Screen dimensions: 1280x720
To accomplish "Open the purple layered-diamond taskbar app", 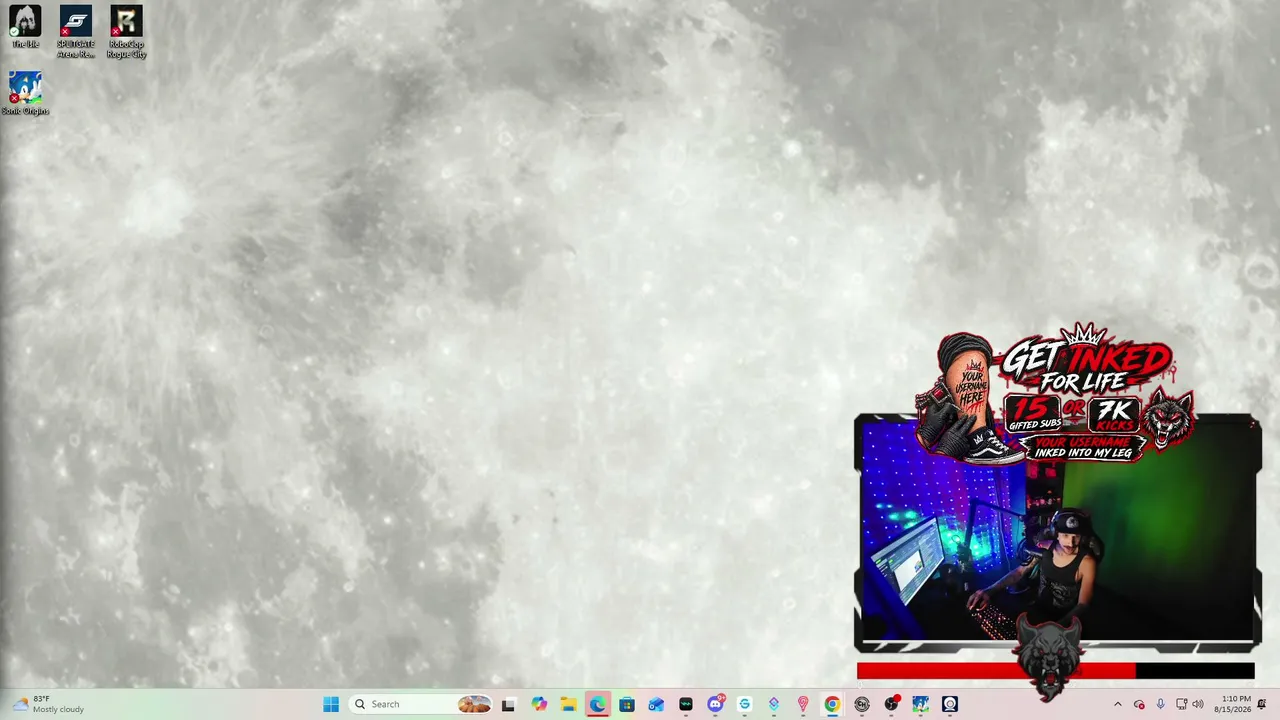I will [x=774, y=704].
